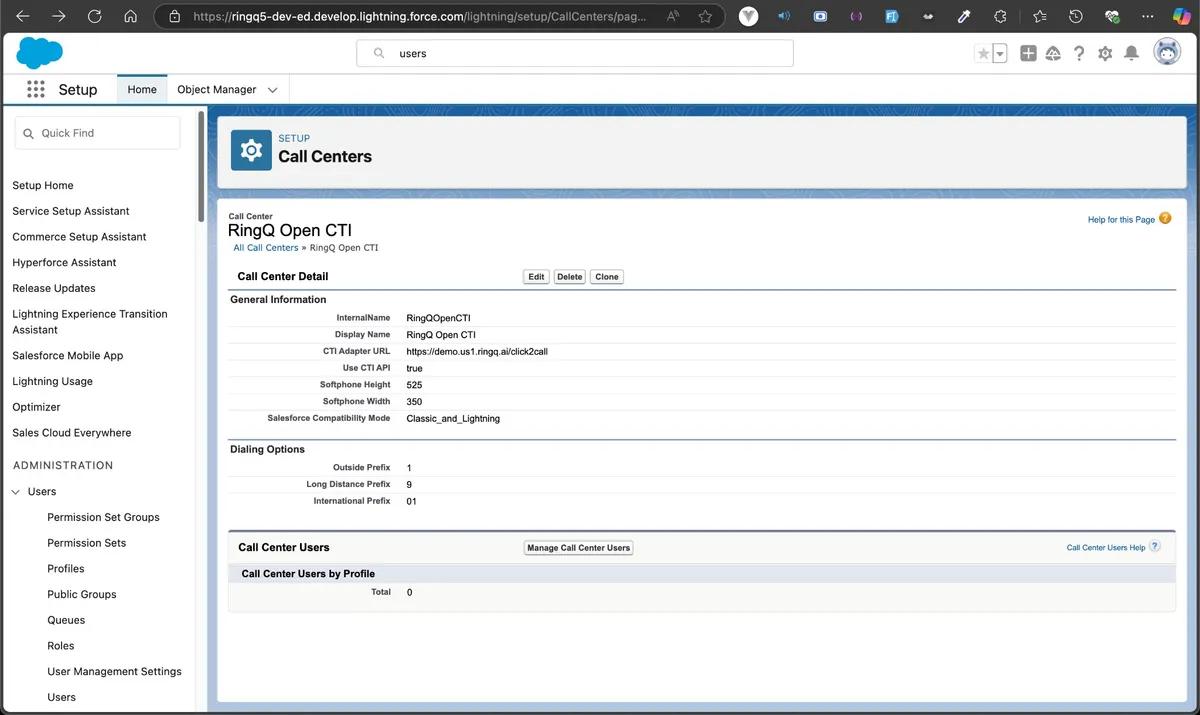
Task: Delete the call center with Delete button
Action: (570, 277)
